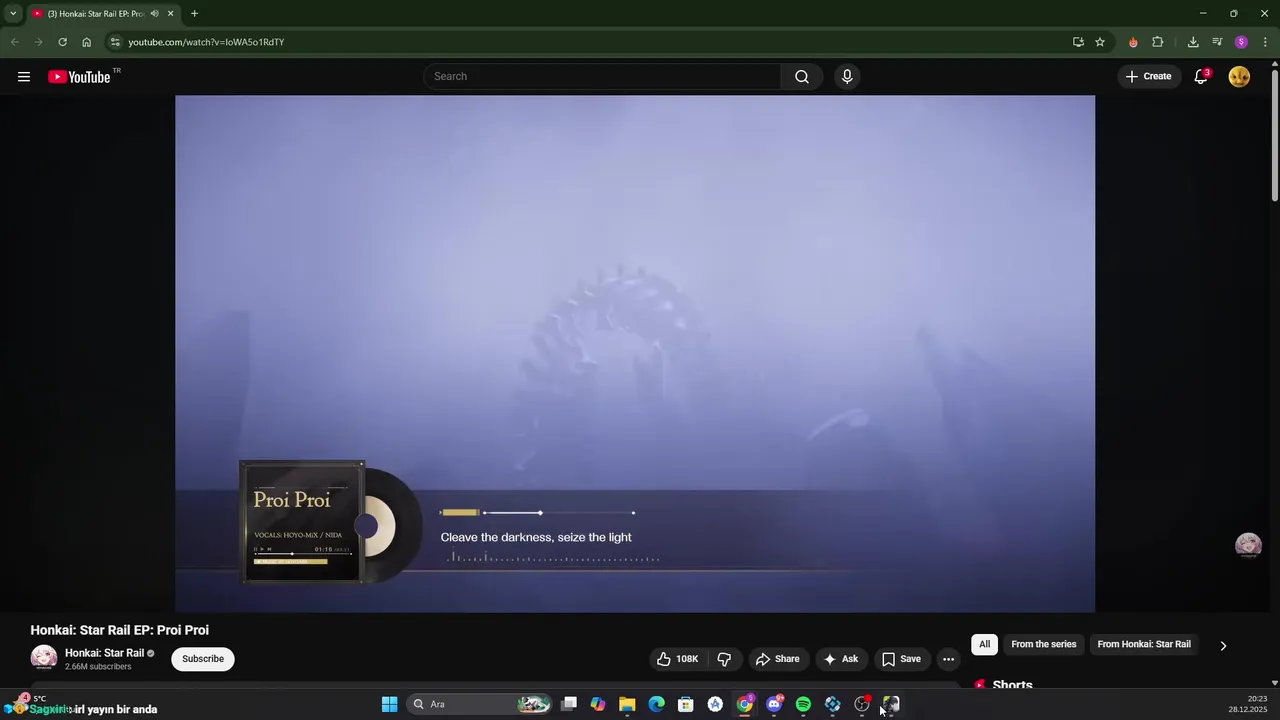This screenshot has width=1280, height=720.
Task: Share the video
Action: (x=777, y=659)
